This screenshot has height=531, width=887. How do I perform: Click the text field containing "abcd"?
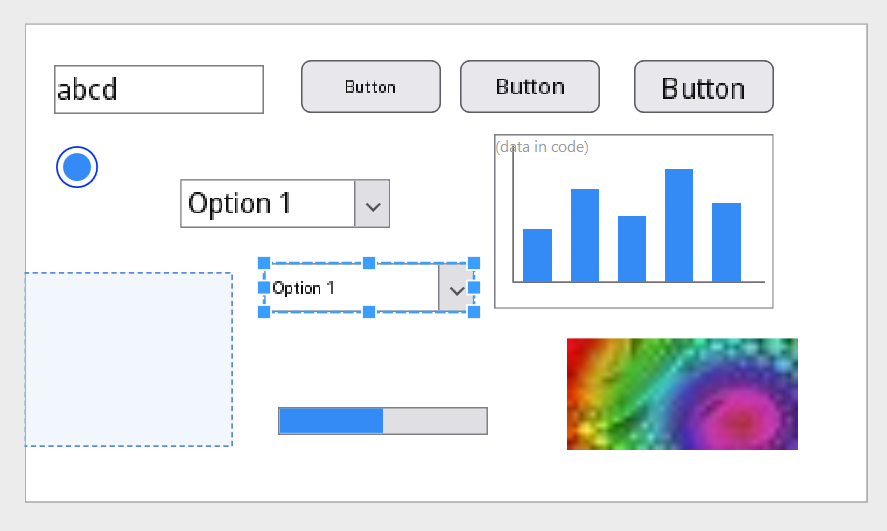click(159, 89)
